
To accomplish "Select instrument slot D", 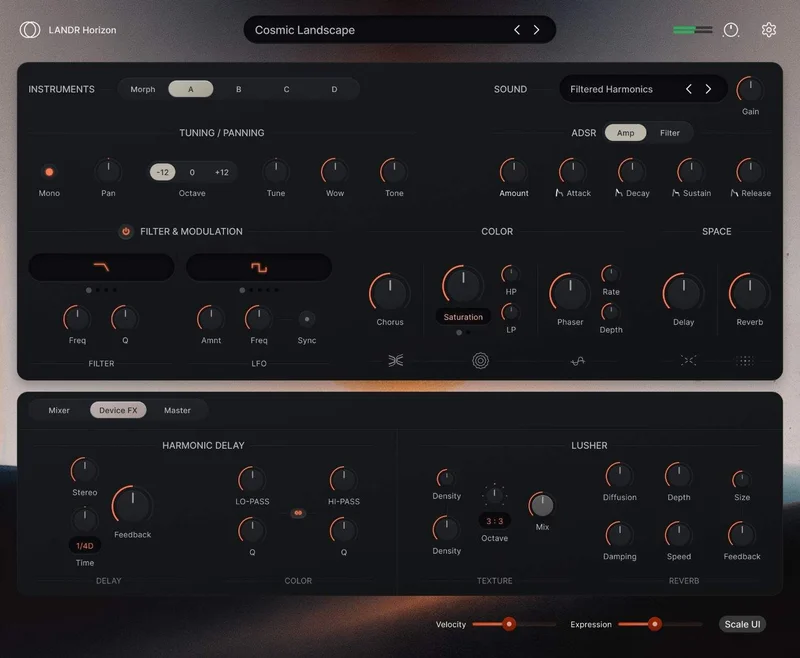I will pos(334,89).
